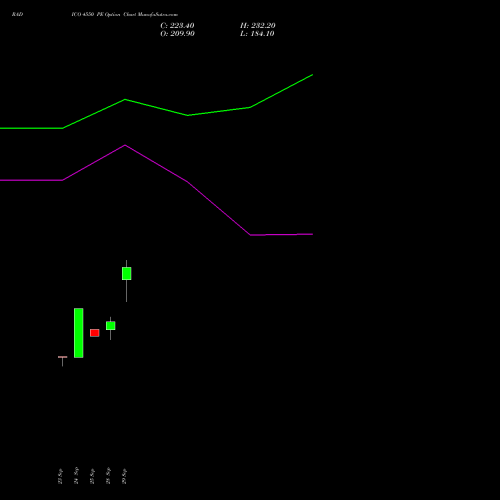Image resolution: width=500 pixels, height=500 pixels.
Task: Click the green candle for 28 Sep
Action: tap(111, 326)
